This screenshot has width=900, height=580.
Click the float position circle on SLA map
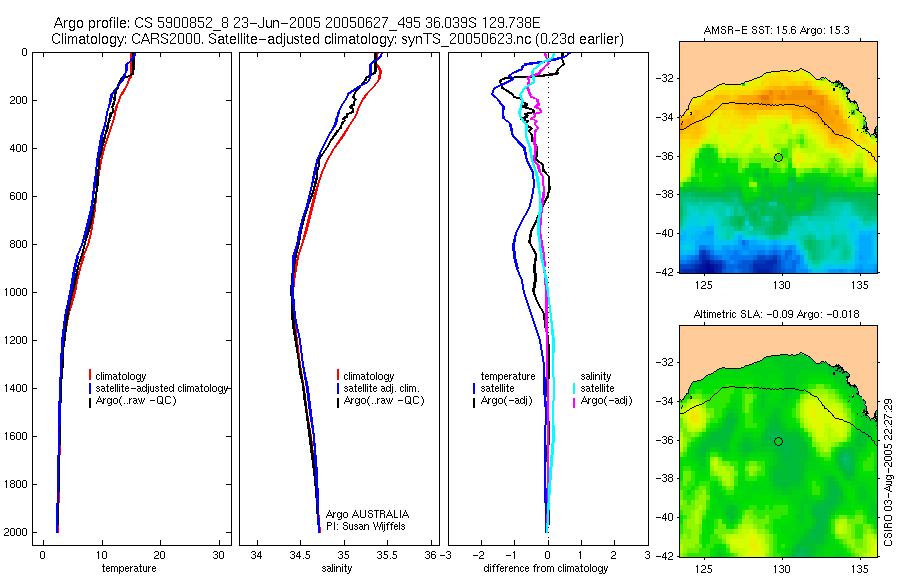[778, 442]
